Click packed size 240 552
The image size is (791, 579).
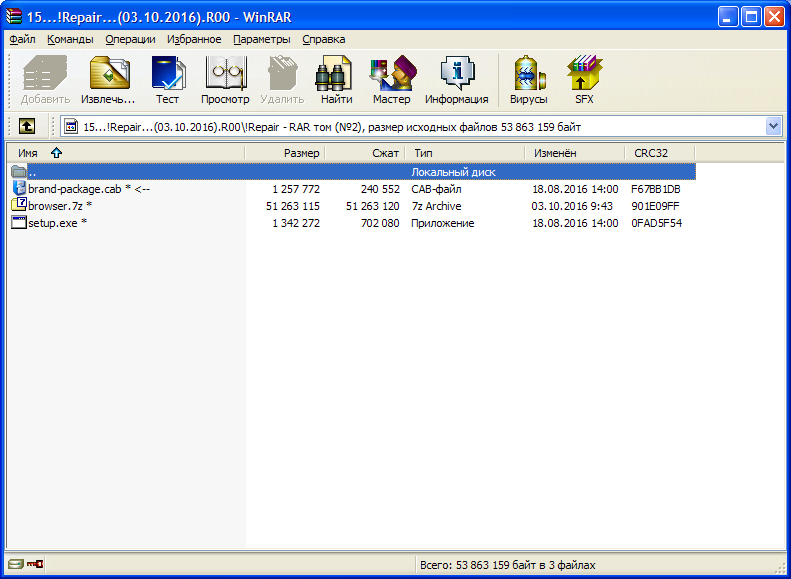point(380,189)
